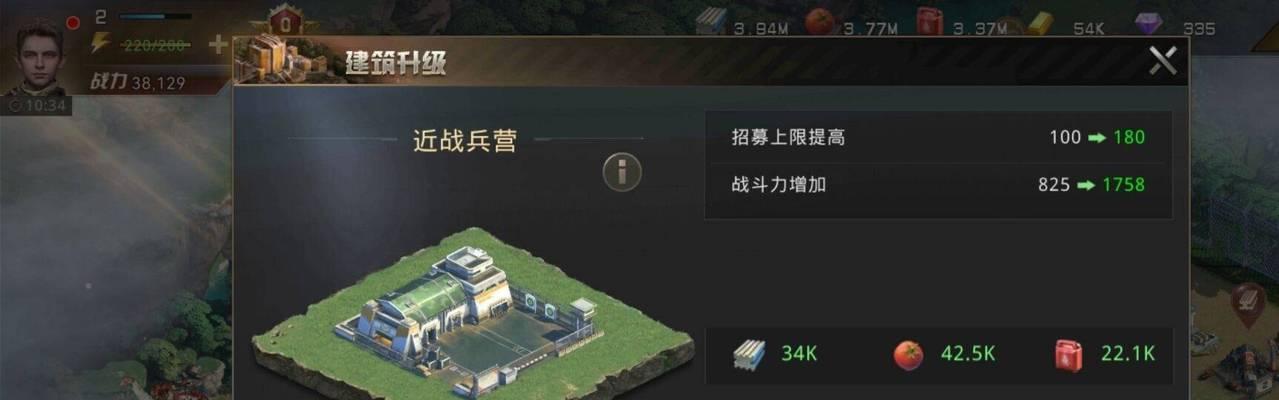Click the lightning energy icon
Screen dimensions: 1279x400
pos(100,43)
